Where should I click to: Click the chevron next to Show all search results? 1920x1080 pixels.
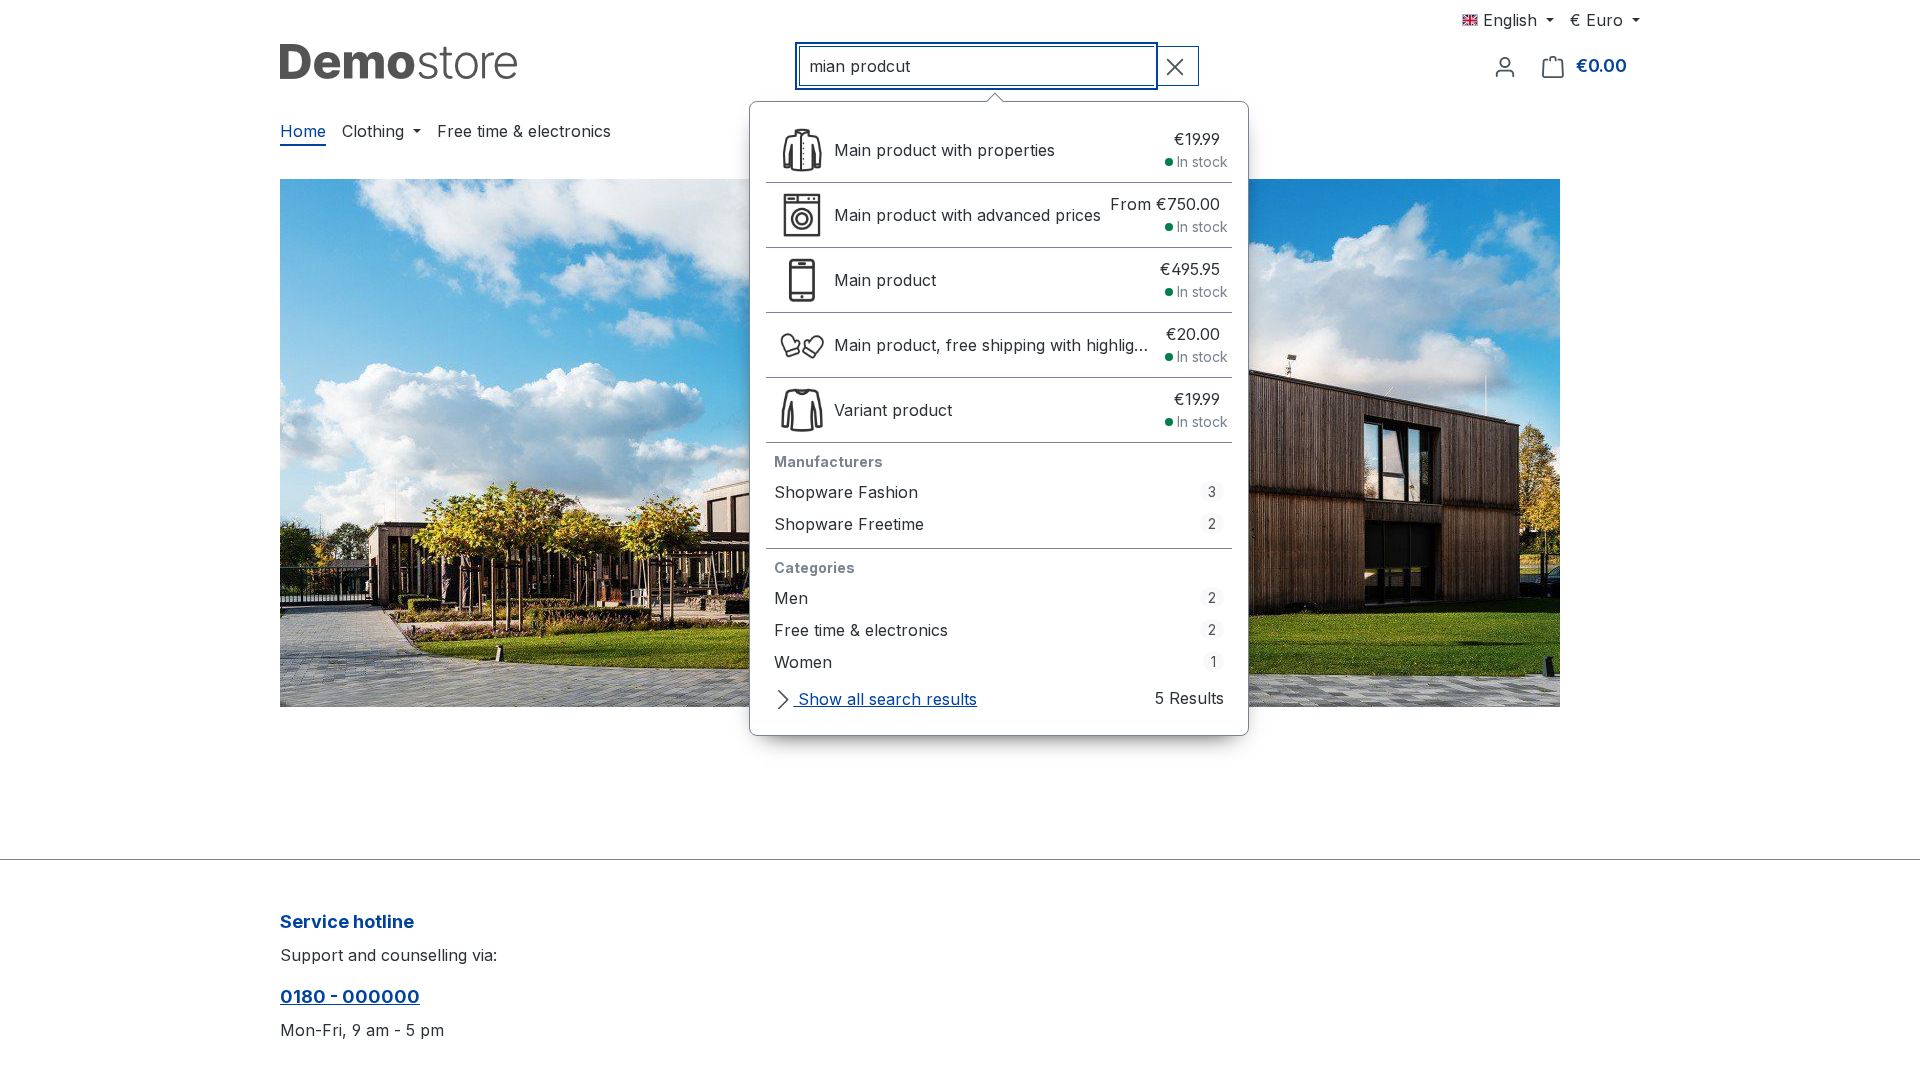(x=783, y=700)
